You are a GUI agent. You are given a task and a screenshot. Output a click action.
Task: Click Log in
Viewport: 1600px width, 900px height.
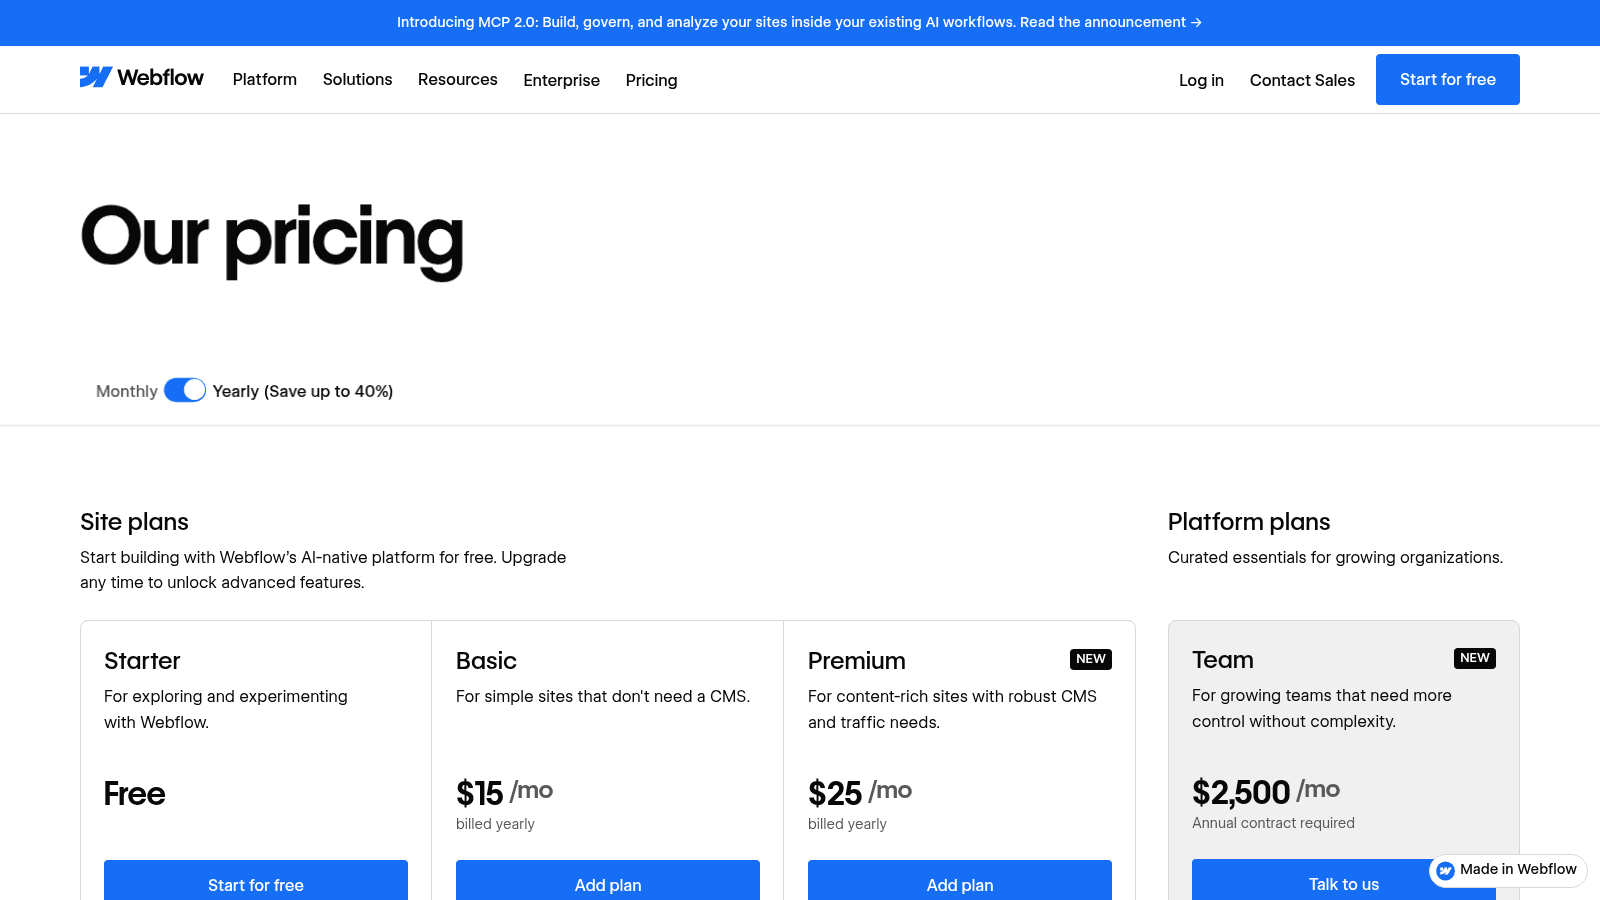click(1201, 80)
